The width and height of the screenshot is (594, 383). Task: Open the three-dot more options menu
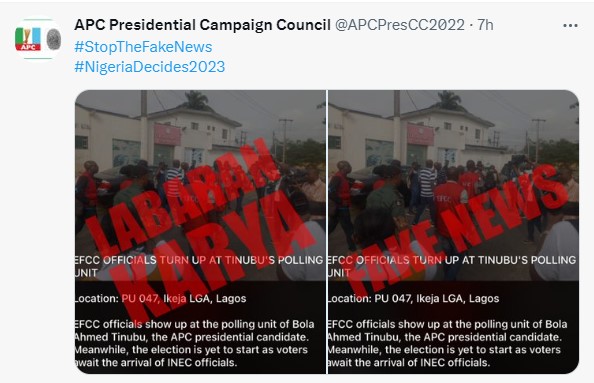coord(570,25)
